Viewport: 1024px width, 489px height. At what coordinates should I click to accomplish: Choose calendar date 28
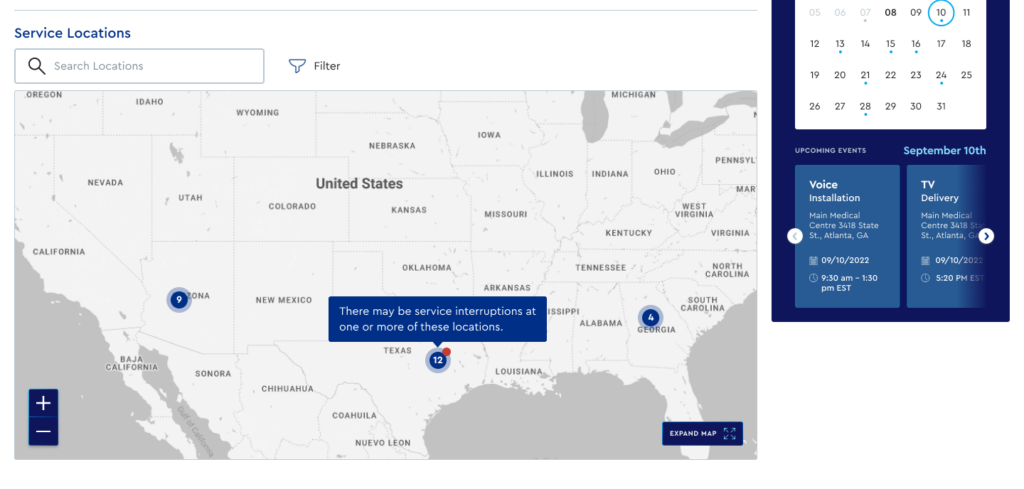click(x=865, y=106)
